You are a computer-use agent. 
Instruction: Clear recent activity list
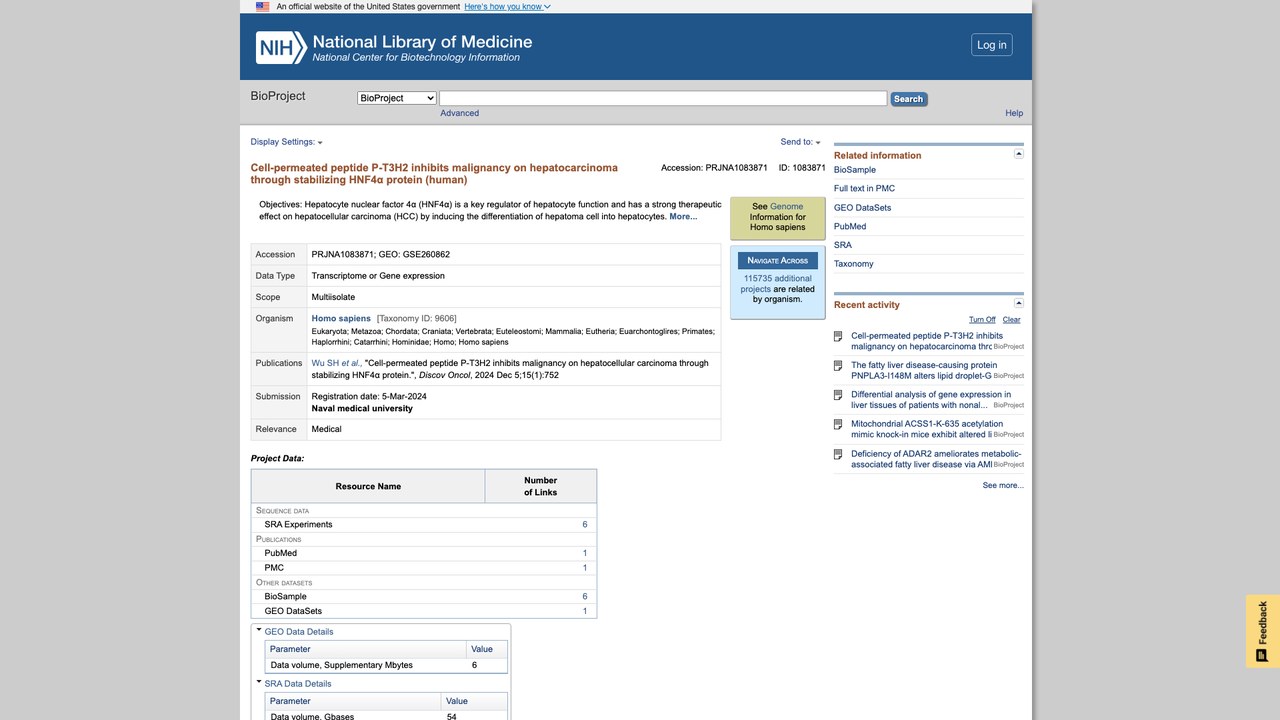coord(1012,320)
